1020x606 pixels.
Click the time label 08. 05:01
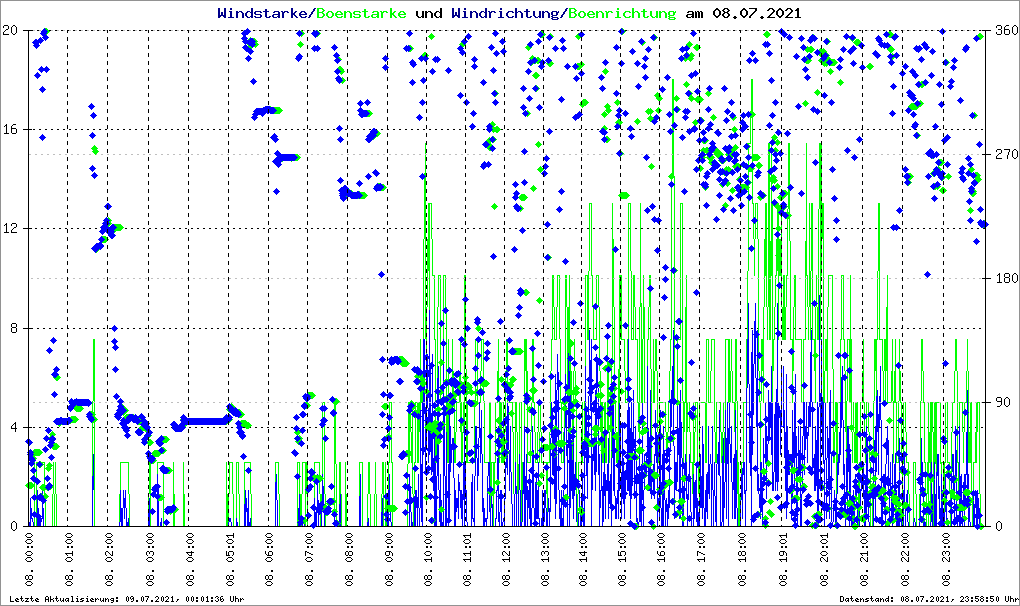[x=229, y=560]
